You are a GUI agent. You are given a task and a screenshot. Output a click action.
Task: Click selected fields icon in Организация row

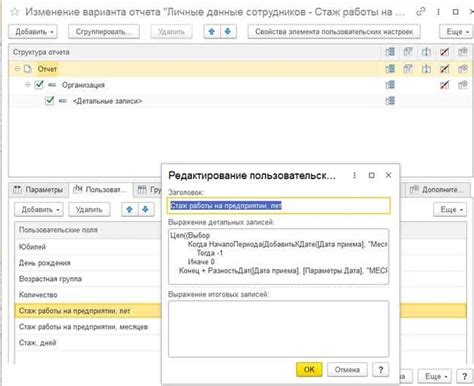coord(390,85)
